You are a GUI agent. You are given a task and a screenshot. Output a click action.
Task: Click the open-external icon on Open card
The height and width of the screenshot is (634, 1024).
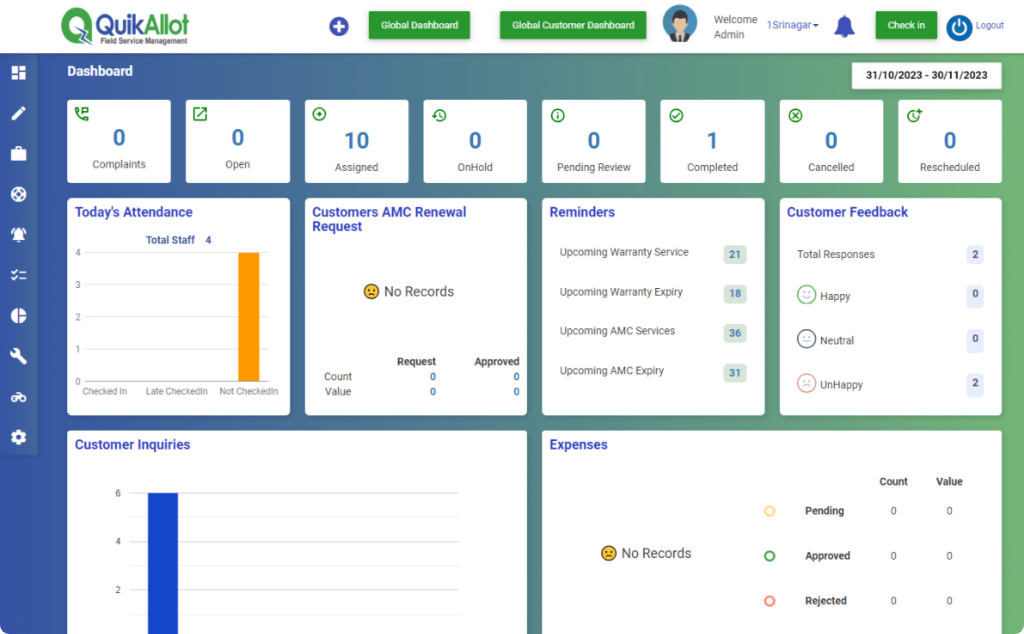[200, 114]
